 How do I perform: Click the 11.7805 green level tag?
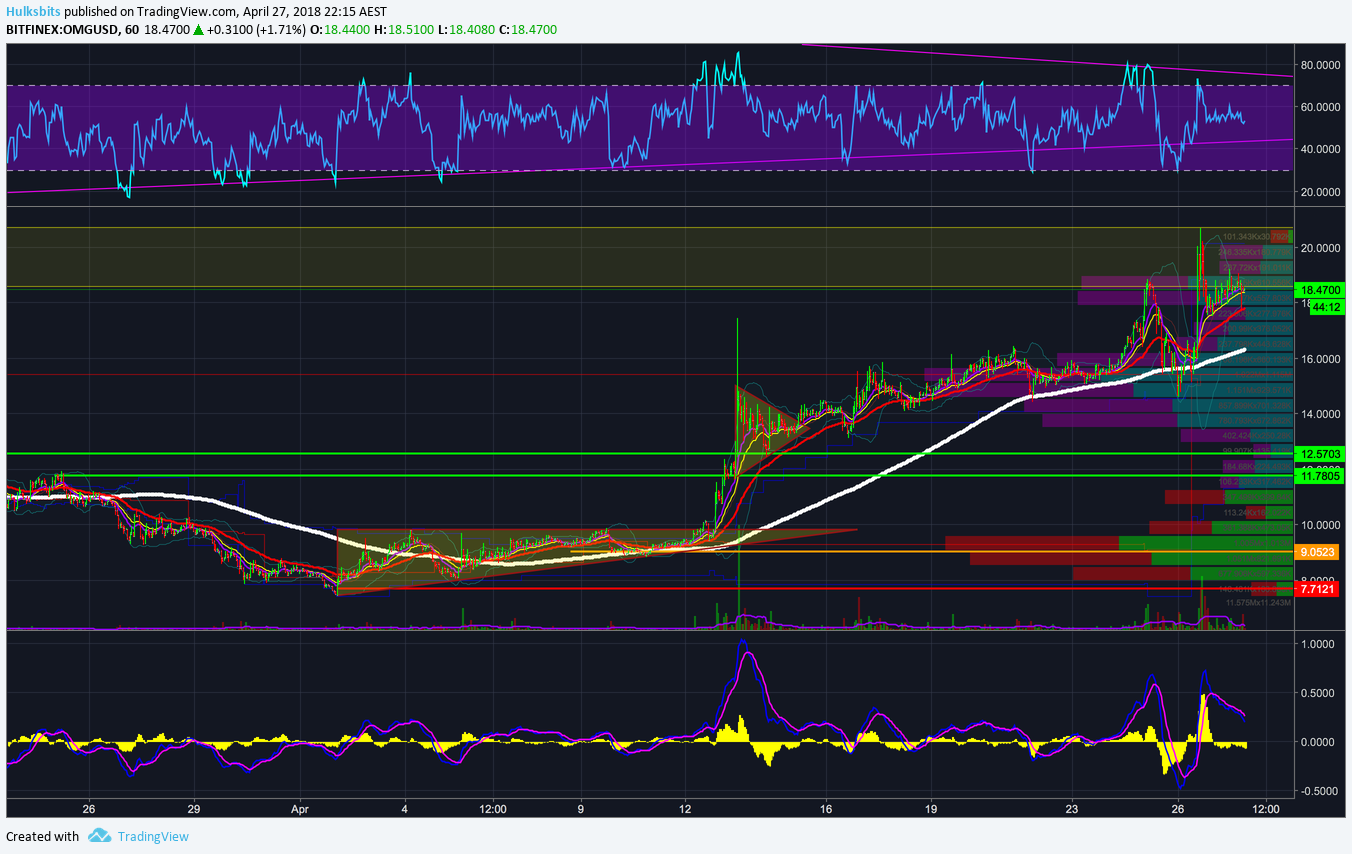tap(1321, 477)
